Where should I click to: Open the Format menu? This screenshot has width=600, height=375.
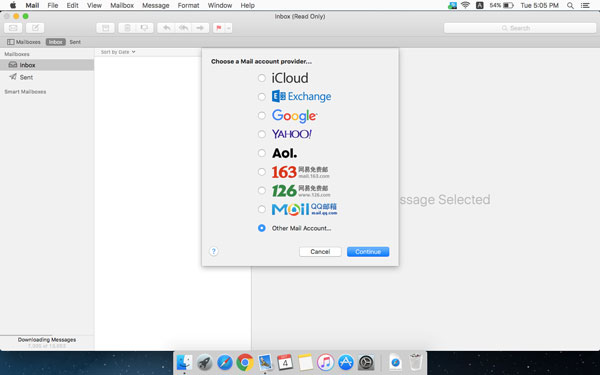pos(188,5)
